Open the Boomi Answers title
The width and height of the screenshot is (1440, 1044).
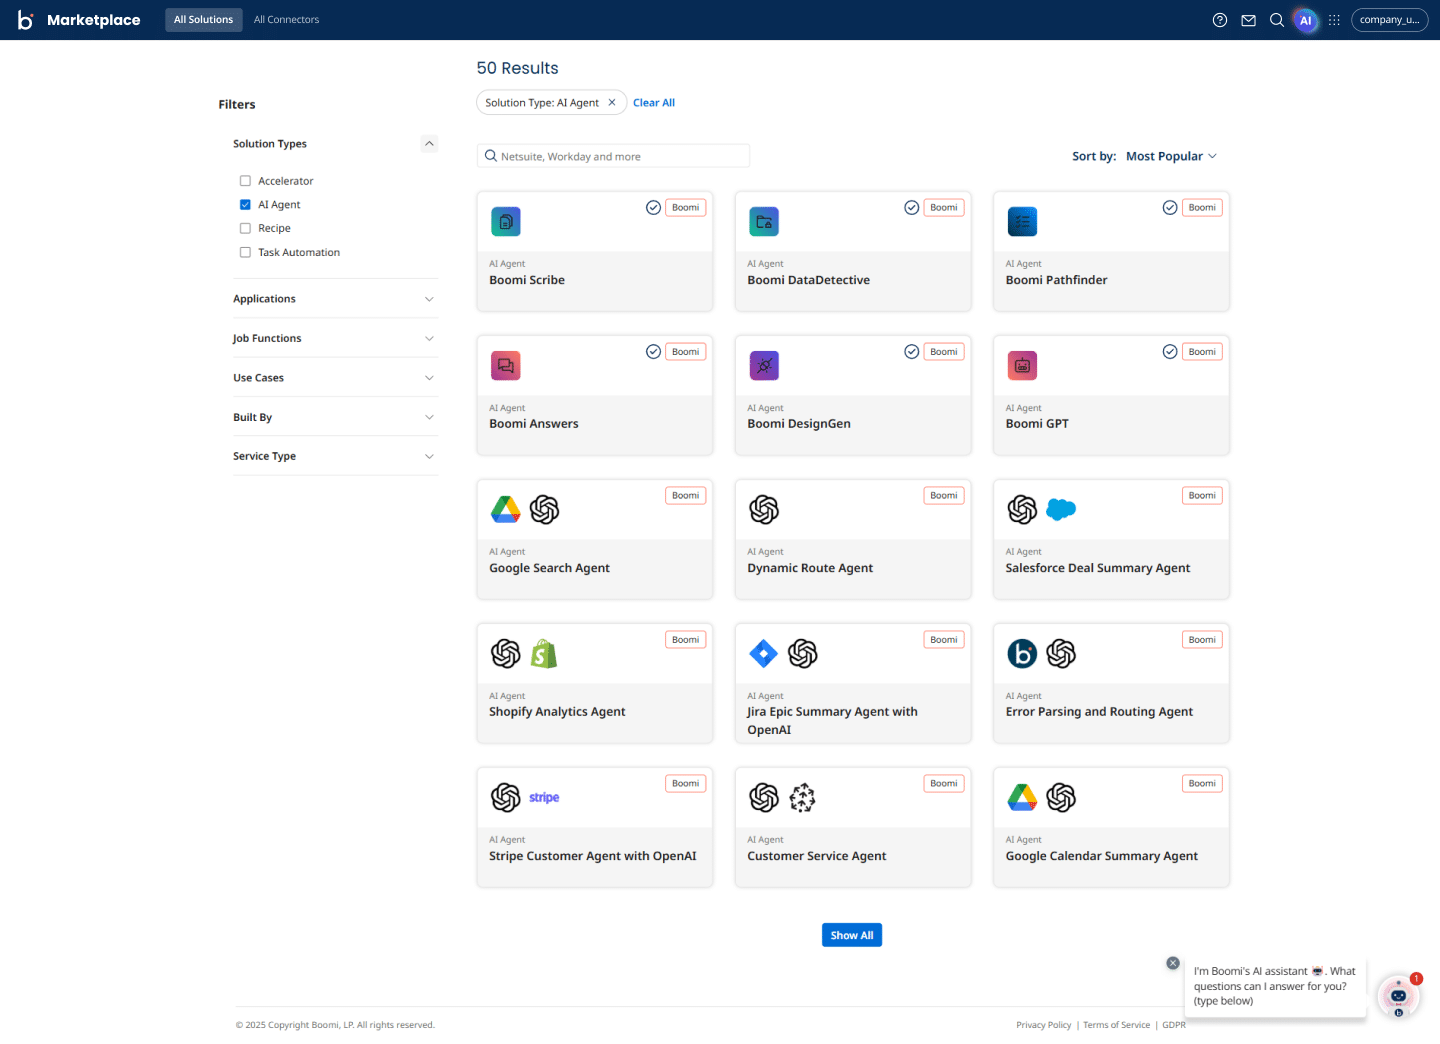pos(534,425)
